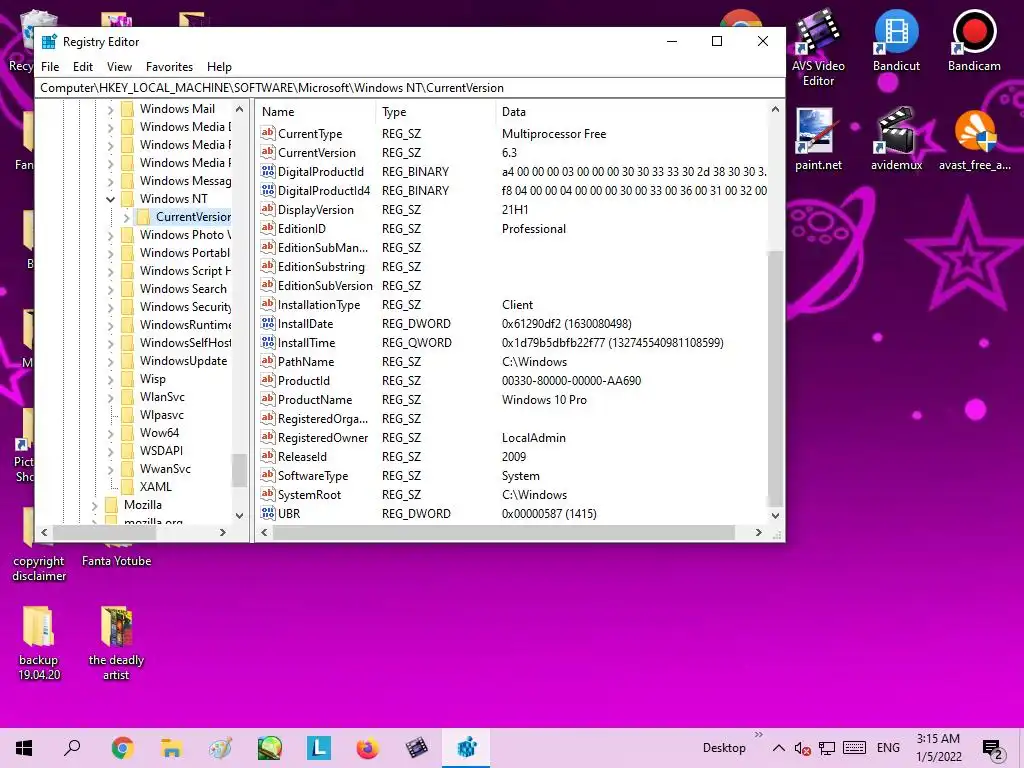Expand the Wow64 key
The image size is (1024, 768).
[x=110, y=433]
